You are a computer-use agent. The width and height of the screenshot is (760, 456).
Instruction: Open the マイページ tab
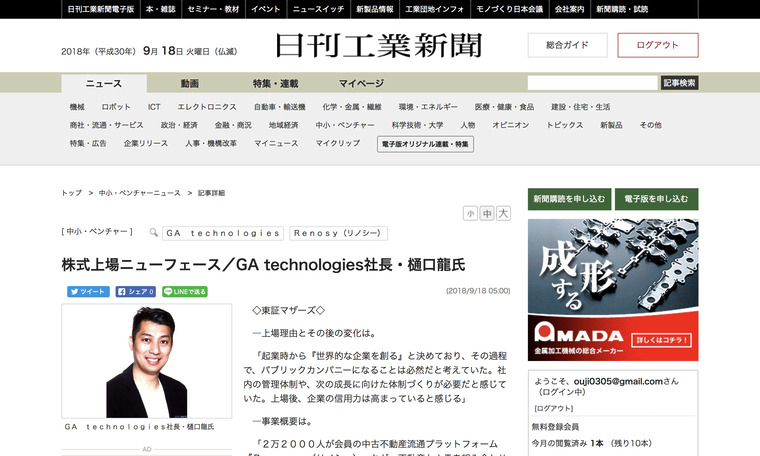(361, 83)
